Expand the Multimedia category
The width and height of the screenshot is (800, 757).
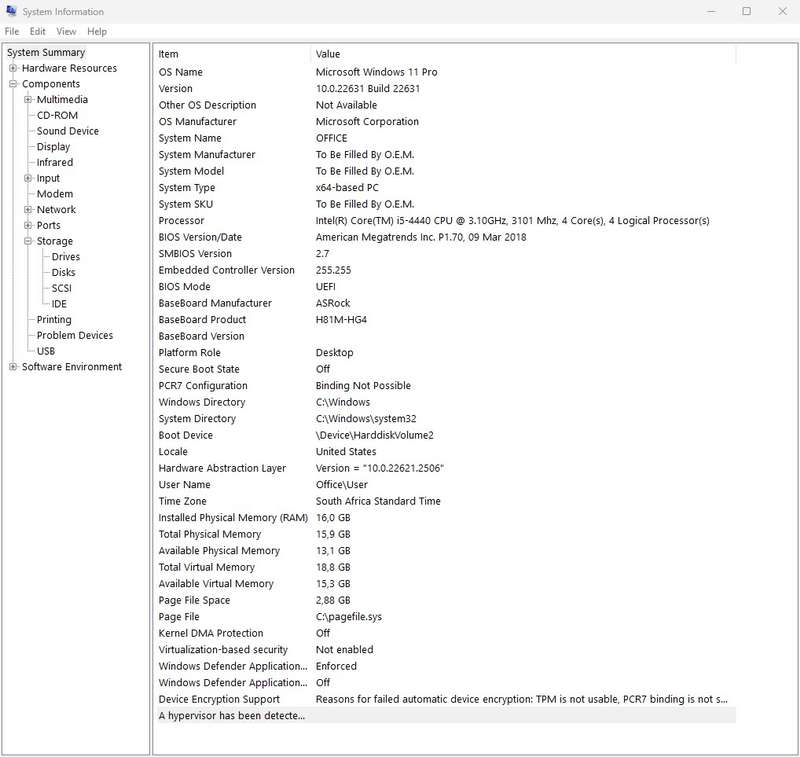(x=28, y=99)
